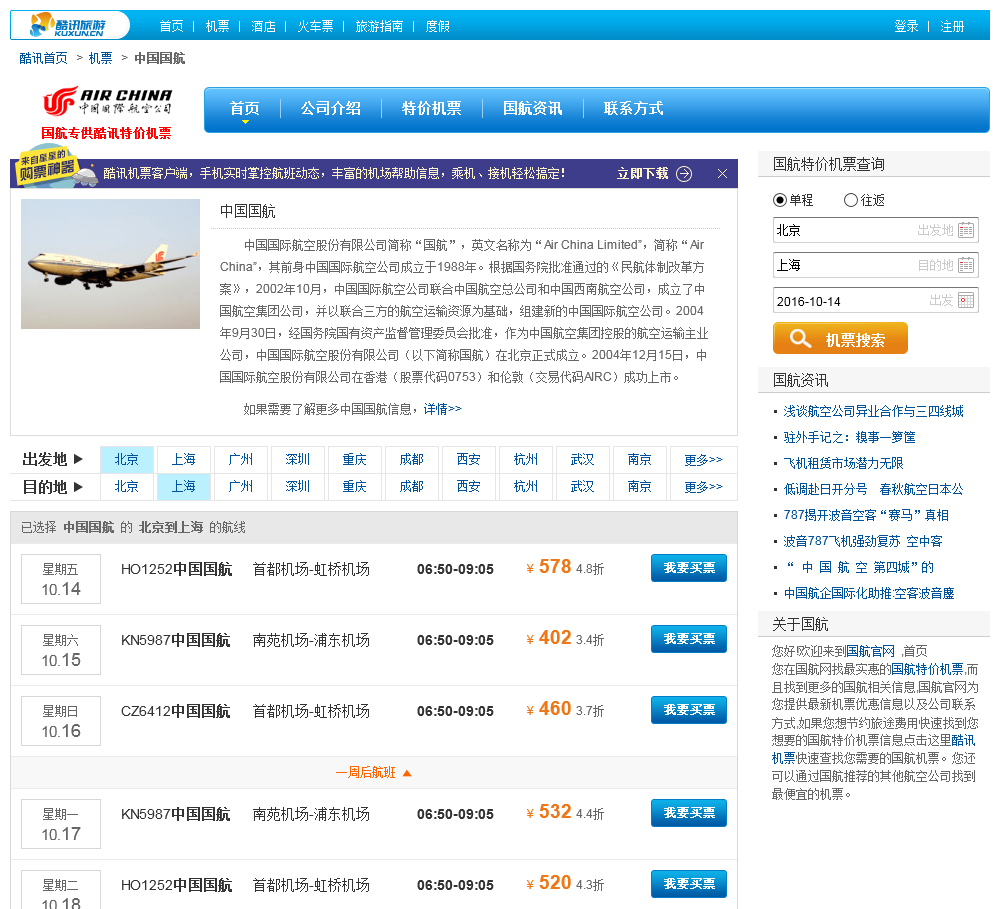Switch to the Air China 首页 tab
Screen dimensions: 1000x909
point(245,108)
